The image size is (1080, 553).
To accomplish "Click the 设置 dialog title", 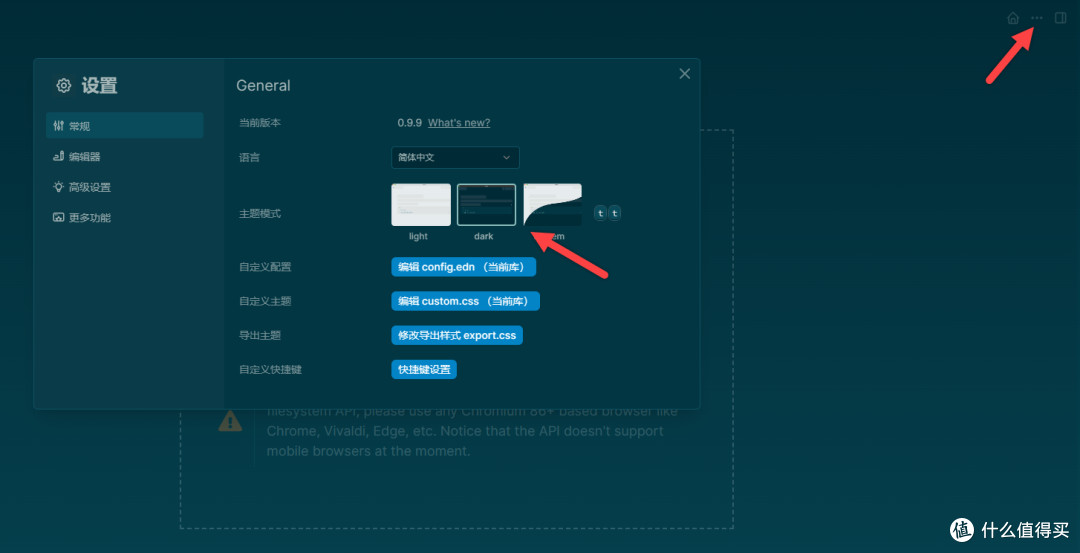I will click(x=100, y=86).
